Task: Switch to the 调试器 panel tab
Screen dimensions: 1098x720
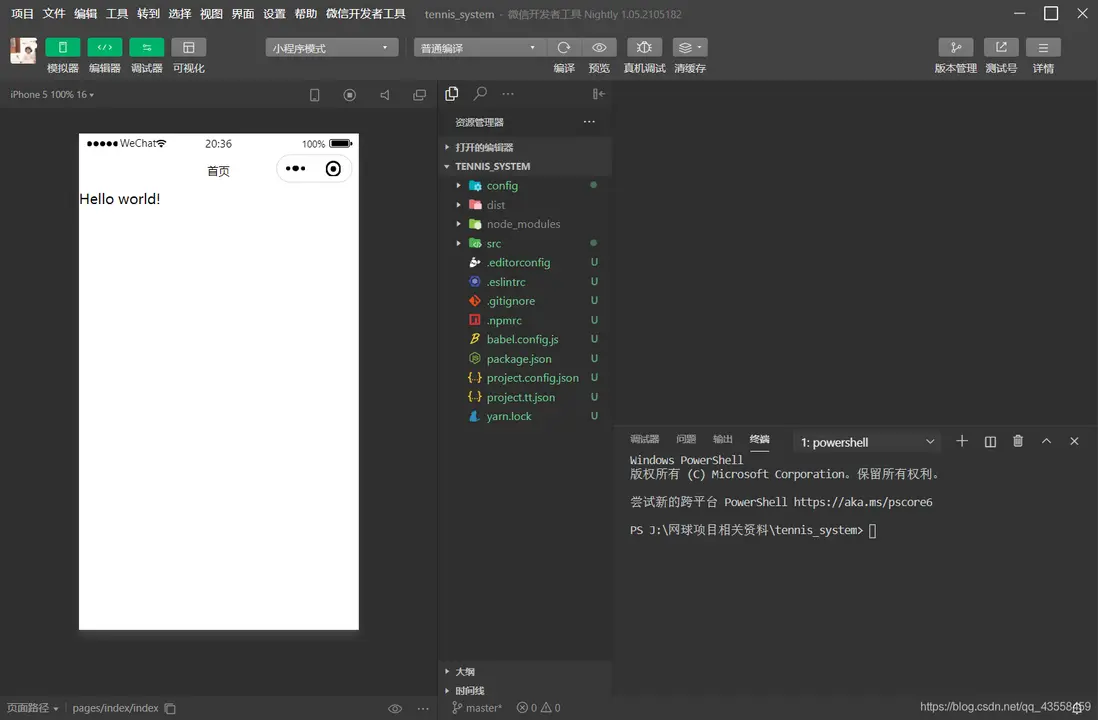Action: coord(644,439)
